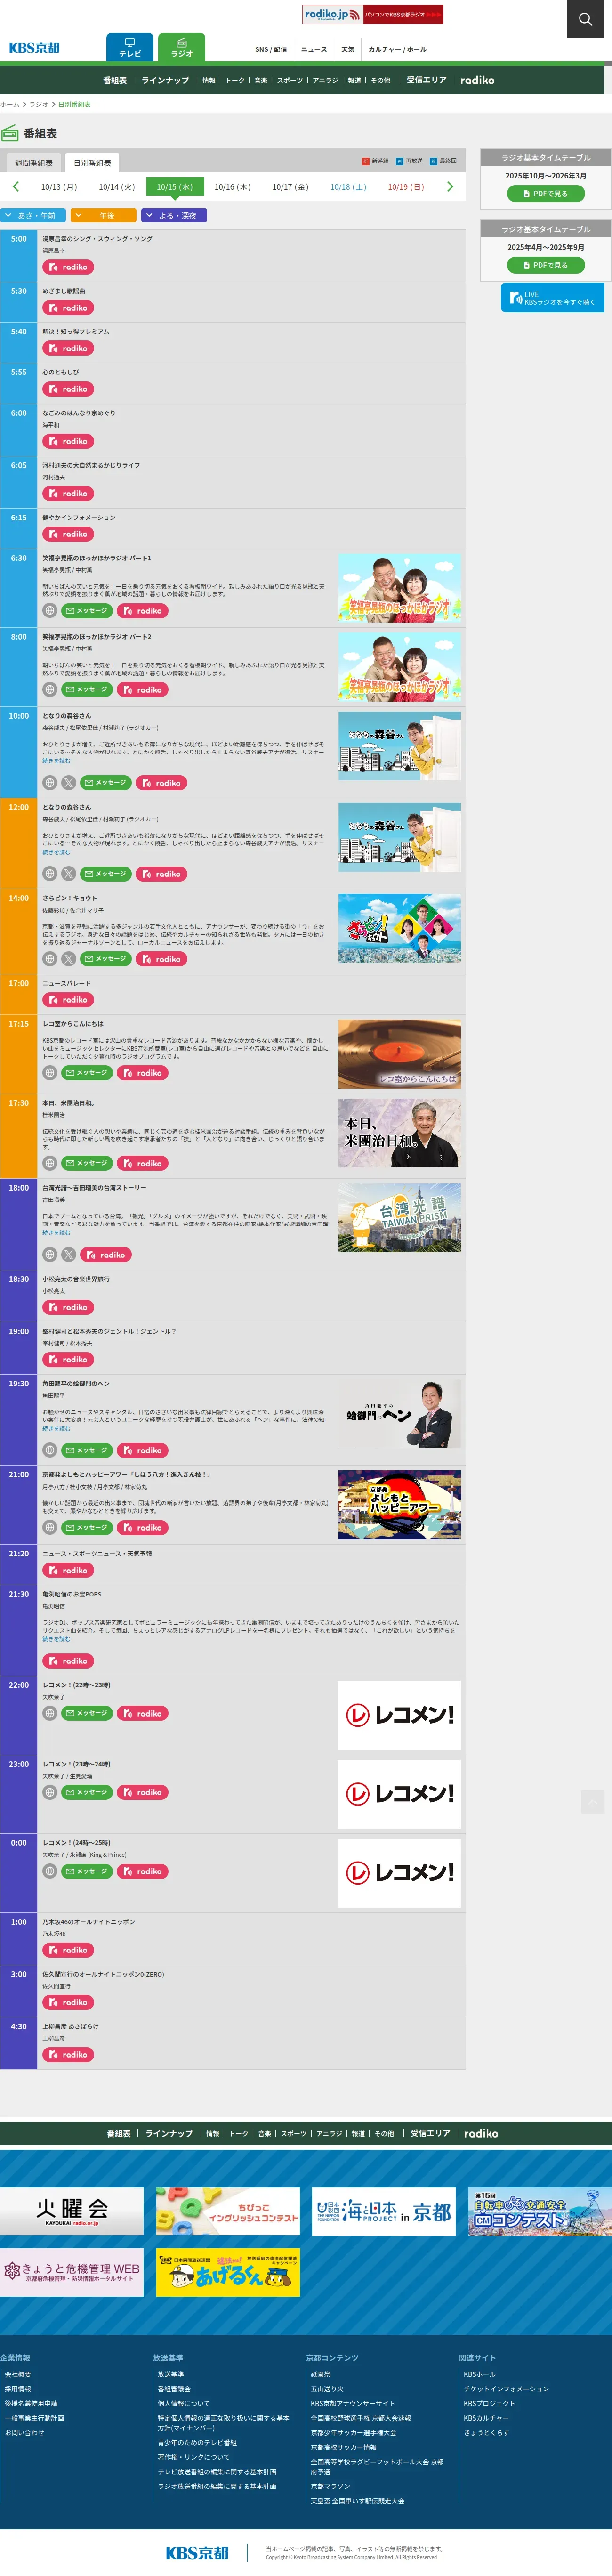Open the search magnifier icon
612x2576 pixels.
tap(585, 19)
